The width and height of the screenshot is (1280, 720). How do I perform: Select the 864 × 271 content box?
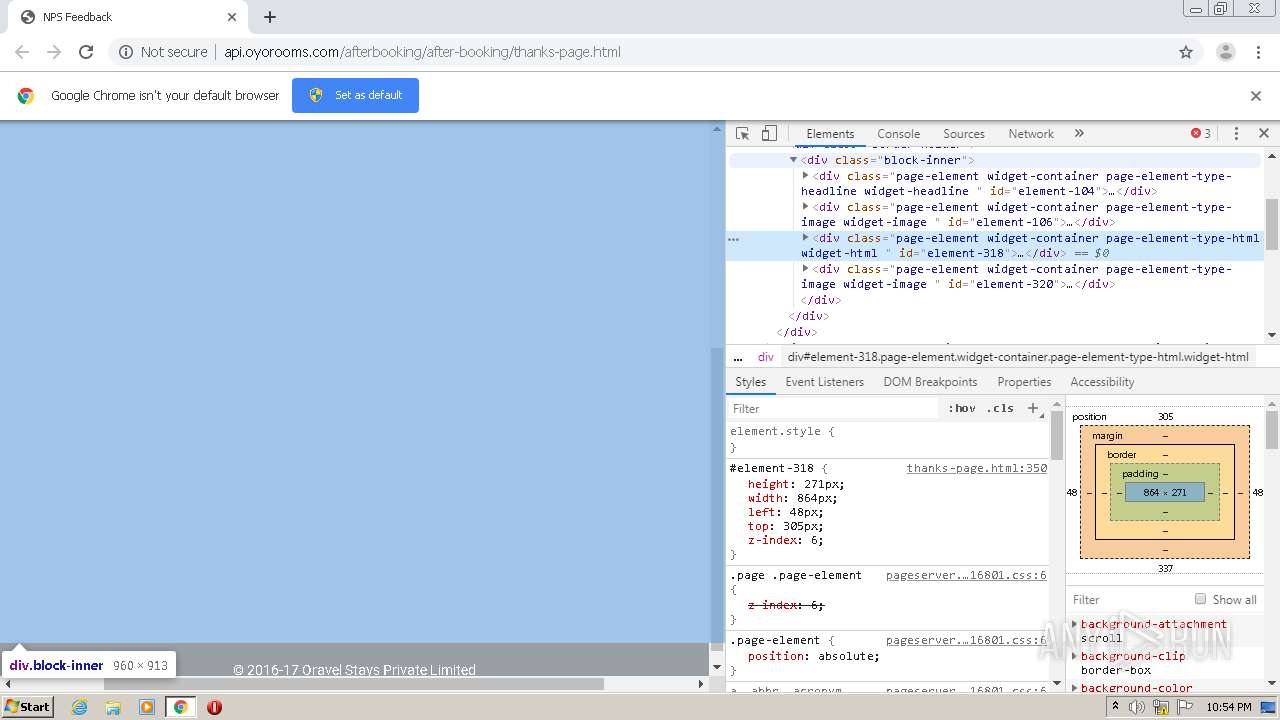click(x=1165, y=492)
